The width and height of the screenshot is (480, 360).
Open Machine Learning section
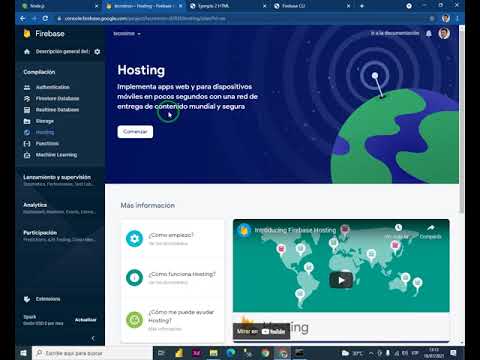coord(56,155)
